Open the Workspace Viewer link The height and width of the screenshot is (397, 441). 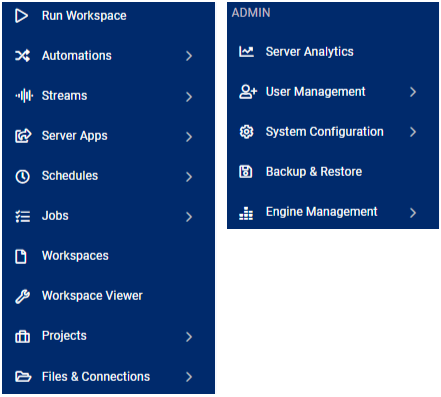92,296
